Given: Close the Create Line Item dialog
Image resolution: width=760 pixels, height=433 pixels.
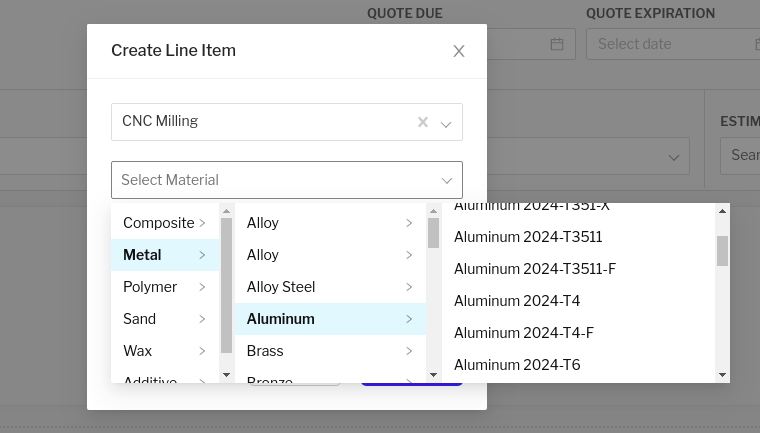Looking at the screenshot, I should click(459, 51).
